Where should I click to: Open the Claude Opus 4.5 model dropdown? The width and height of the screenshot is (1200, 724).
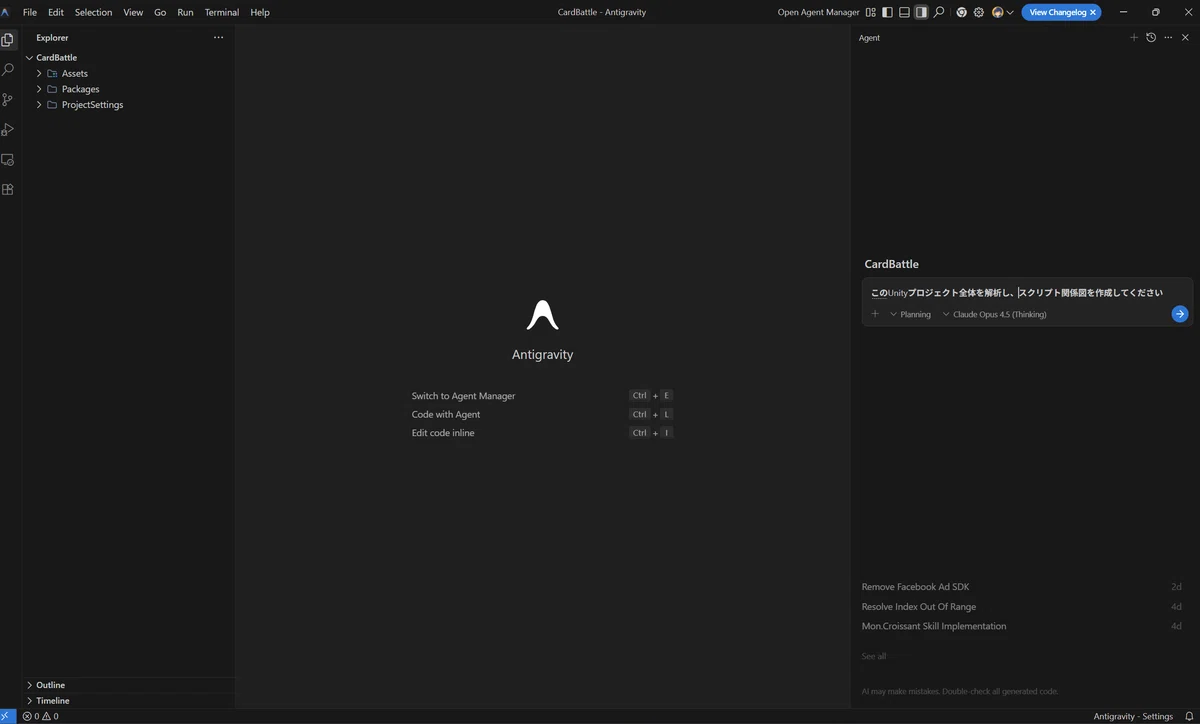pyautogui.click(x=995, y=314)
